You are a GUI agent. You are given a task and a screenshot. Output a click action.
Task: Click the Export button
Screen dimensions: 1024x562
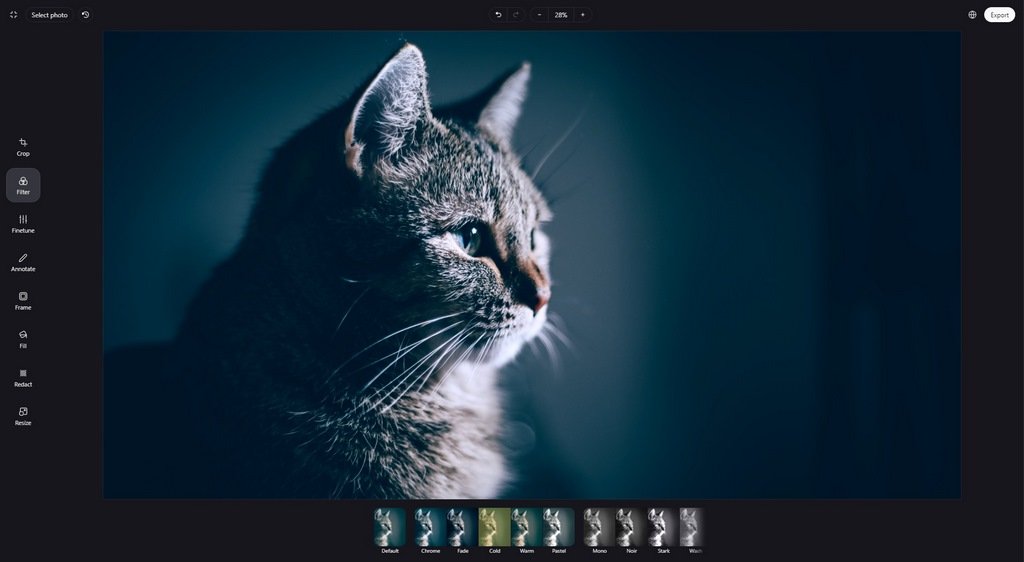pos(999,14)
